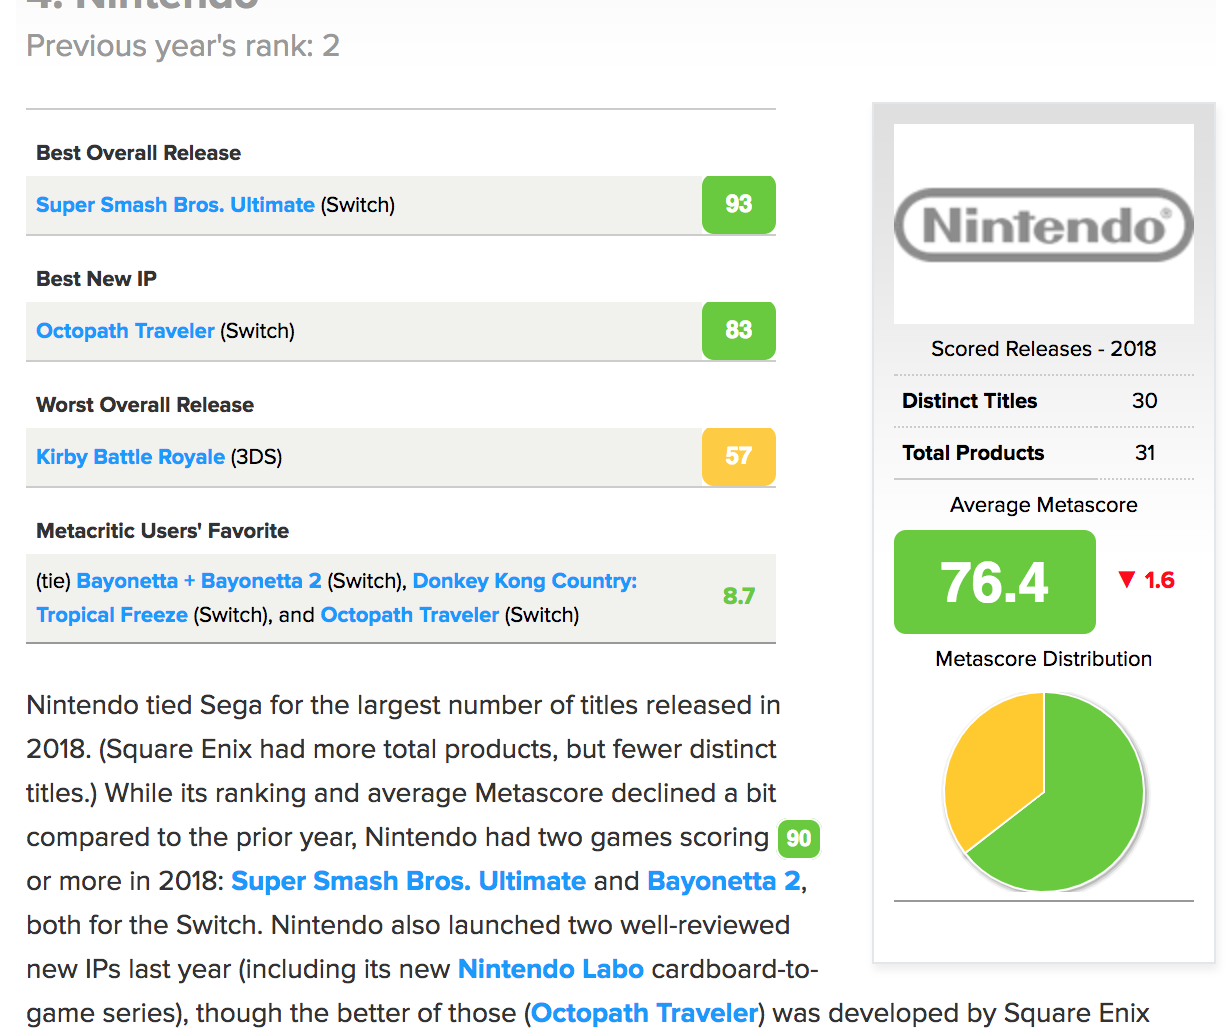Open the Bayonetta + Bayonetta 2 link
Screen dimensions: 1230x1032
(198, 581)
